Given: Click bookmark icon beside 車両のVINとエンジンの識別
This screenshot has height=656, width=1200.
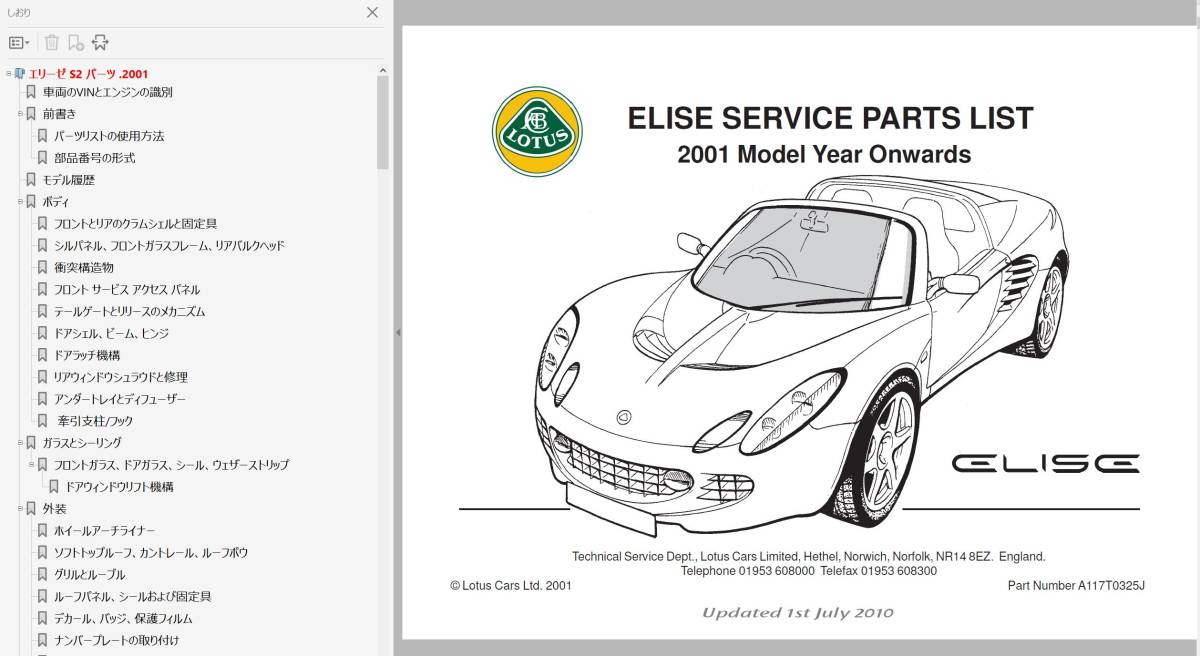Looking at the screenshot, I should [x=31, y=92].
